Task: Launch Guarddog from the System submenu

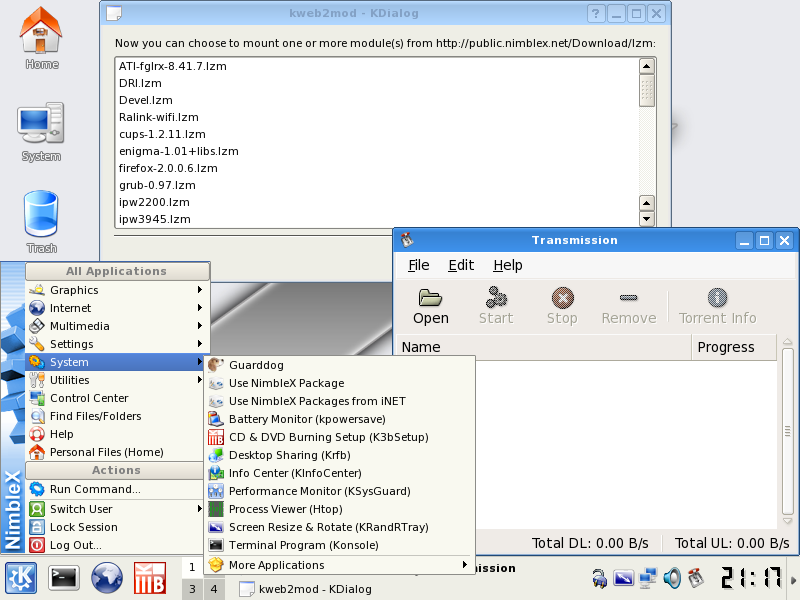Action: 339,365
